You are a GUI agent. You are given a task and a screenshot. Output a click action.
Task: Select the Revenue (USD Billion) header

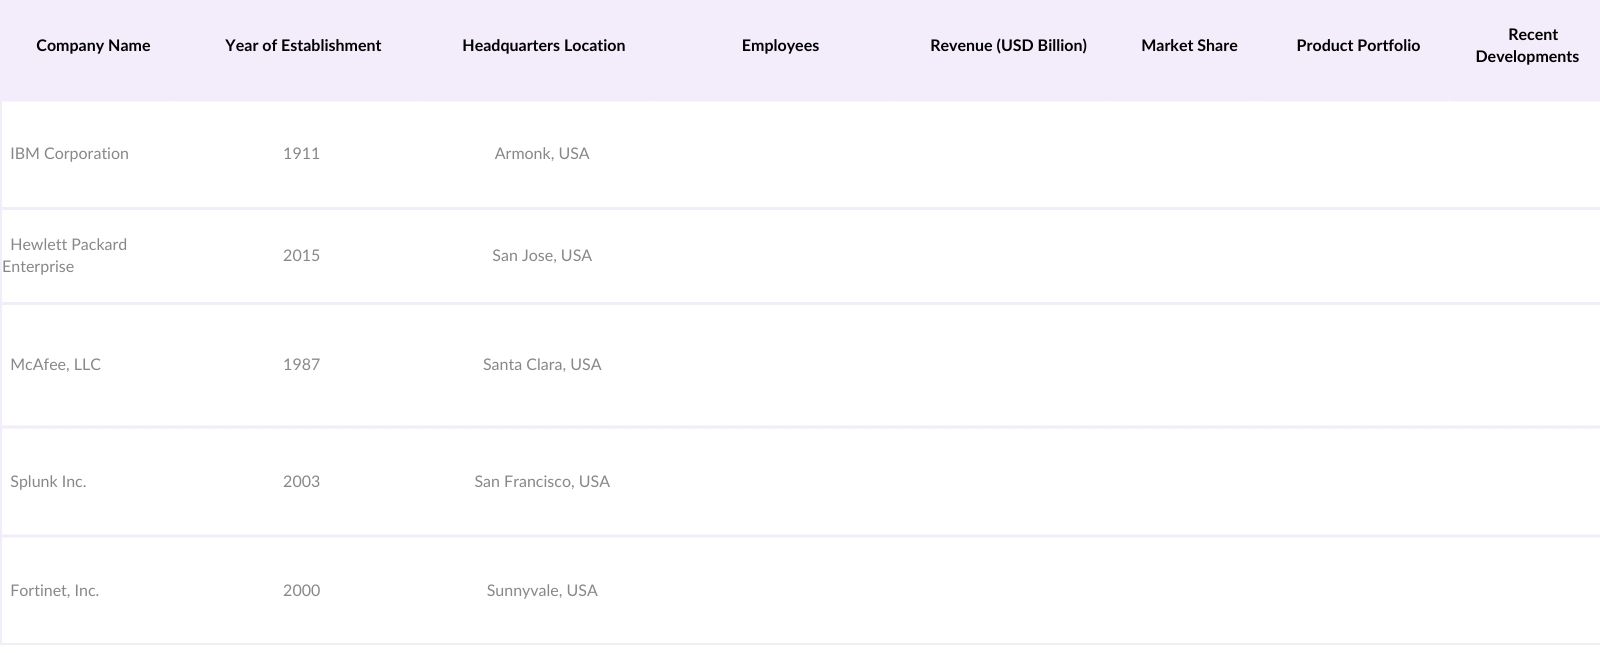[x=1008, y=46]
